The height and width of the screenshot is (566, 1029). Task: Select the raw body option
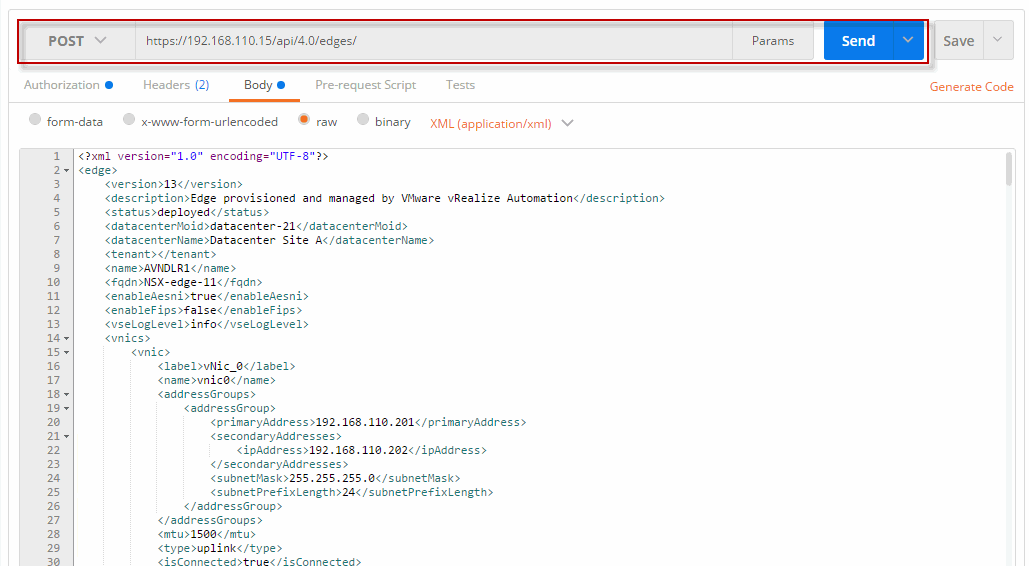(x=304, y=121)
